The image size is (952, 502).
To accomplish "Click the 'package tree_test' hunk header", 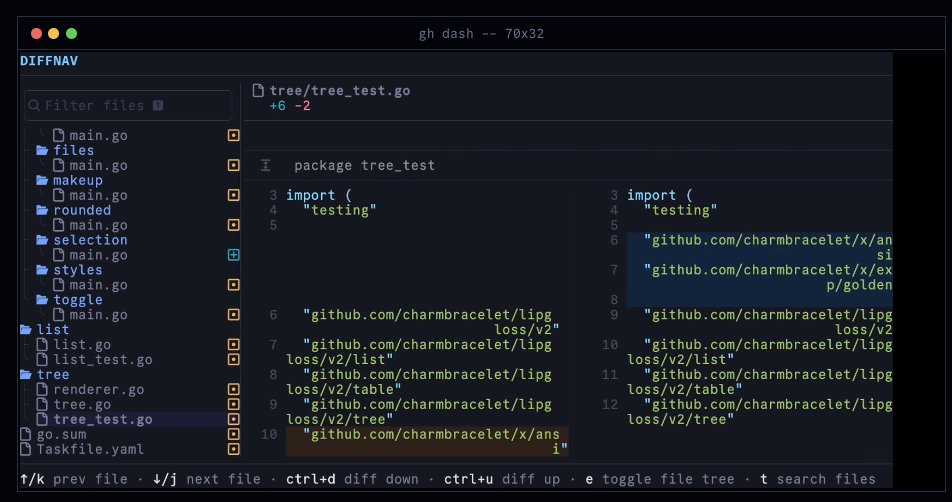I will tap(364, 165).
